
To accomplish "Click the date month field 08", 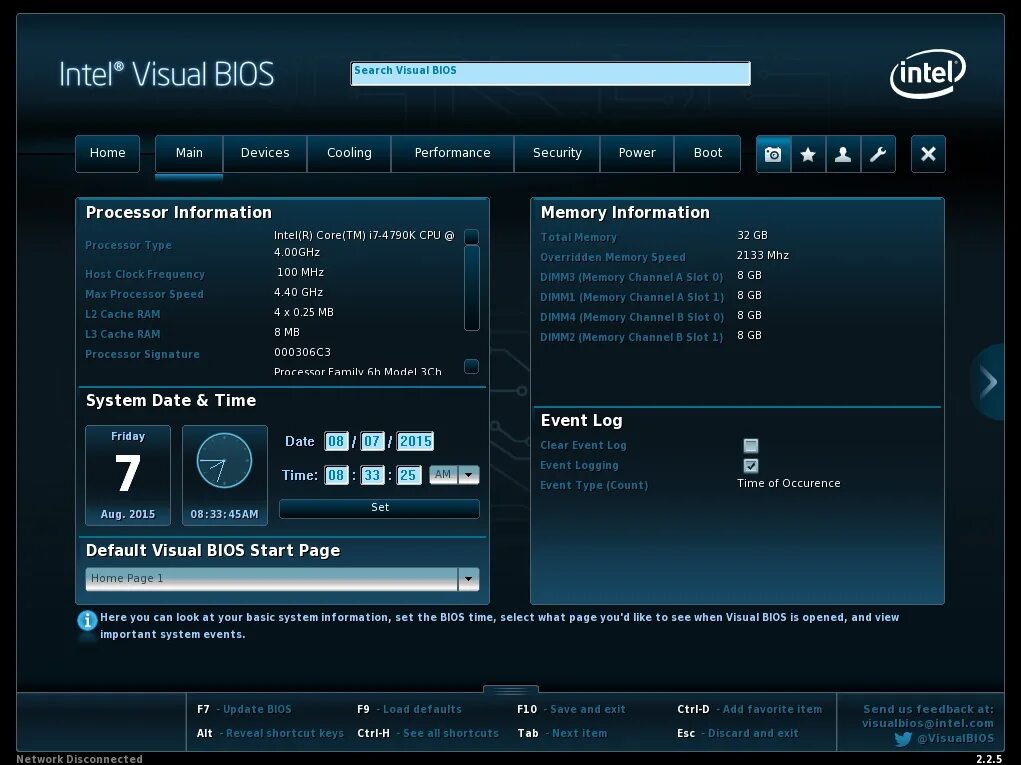I will click(x=336, y=441).
